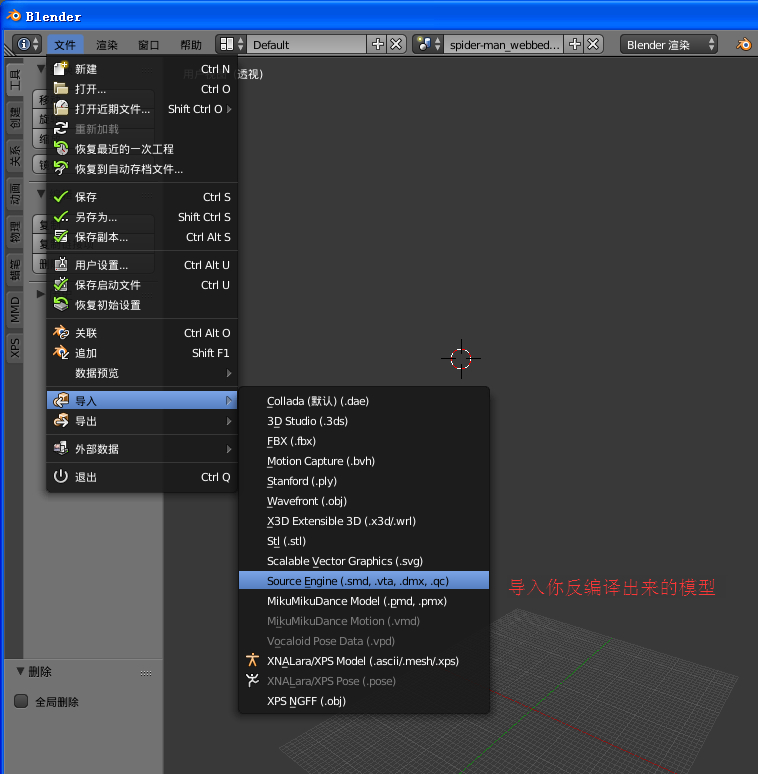Image resolution: width=758 pixels, height=774 pixels.
Task: Choose 追加 (Append) entry
Action: point(142,353)
